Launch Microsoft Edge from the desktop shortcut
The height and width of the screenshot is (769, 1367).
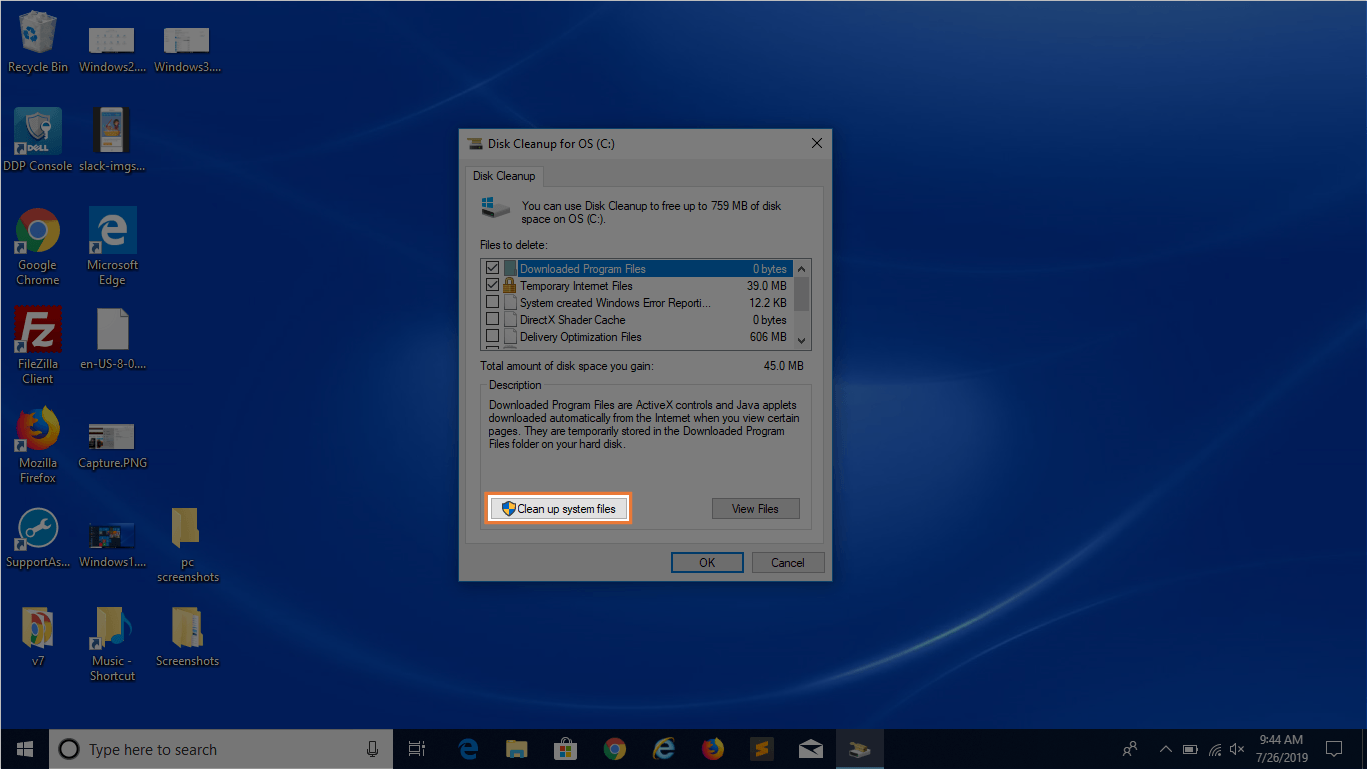(112, 246)
